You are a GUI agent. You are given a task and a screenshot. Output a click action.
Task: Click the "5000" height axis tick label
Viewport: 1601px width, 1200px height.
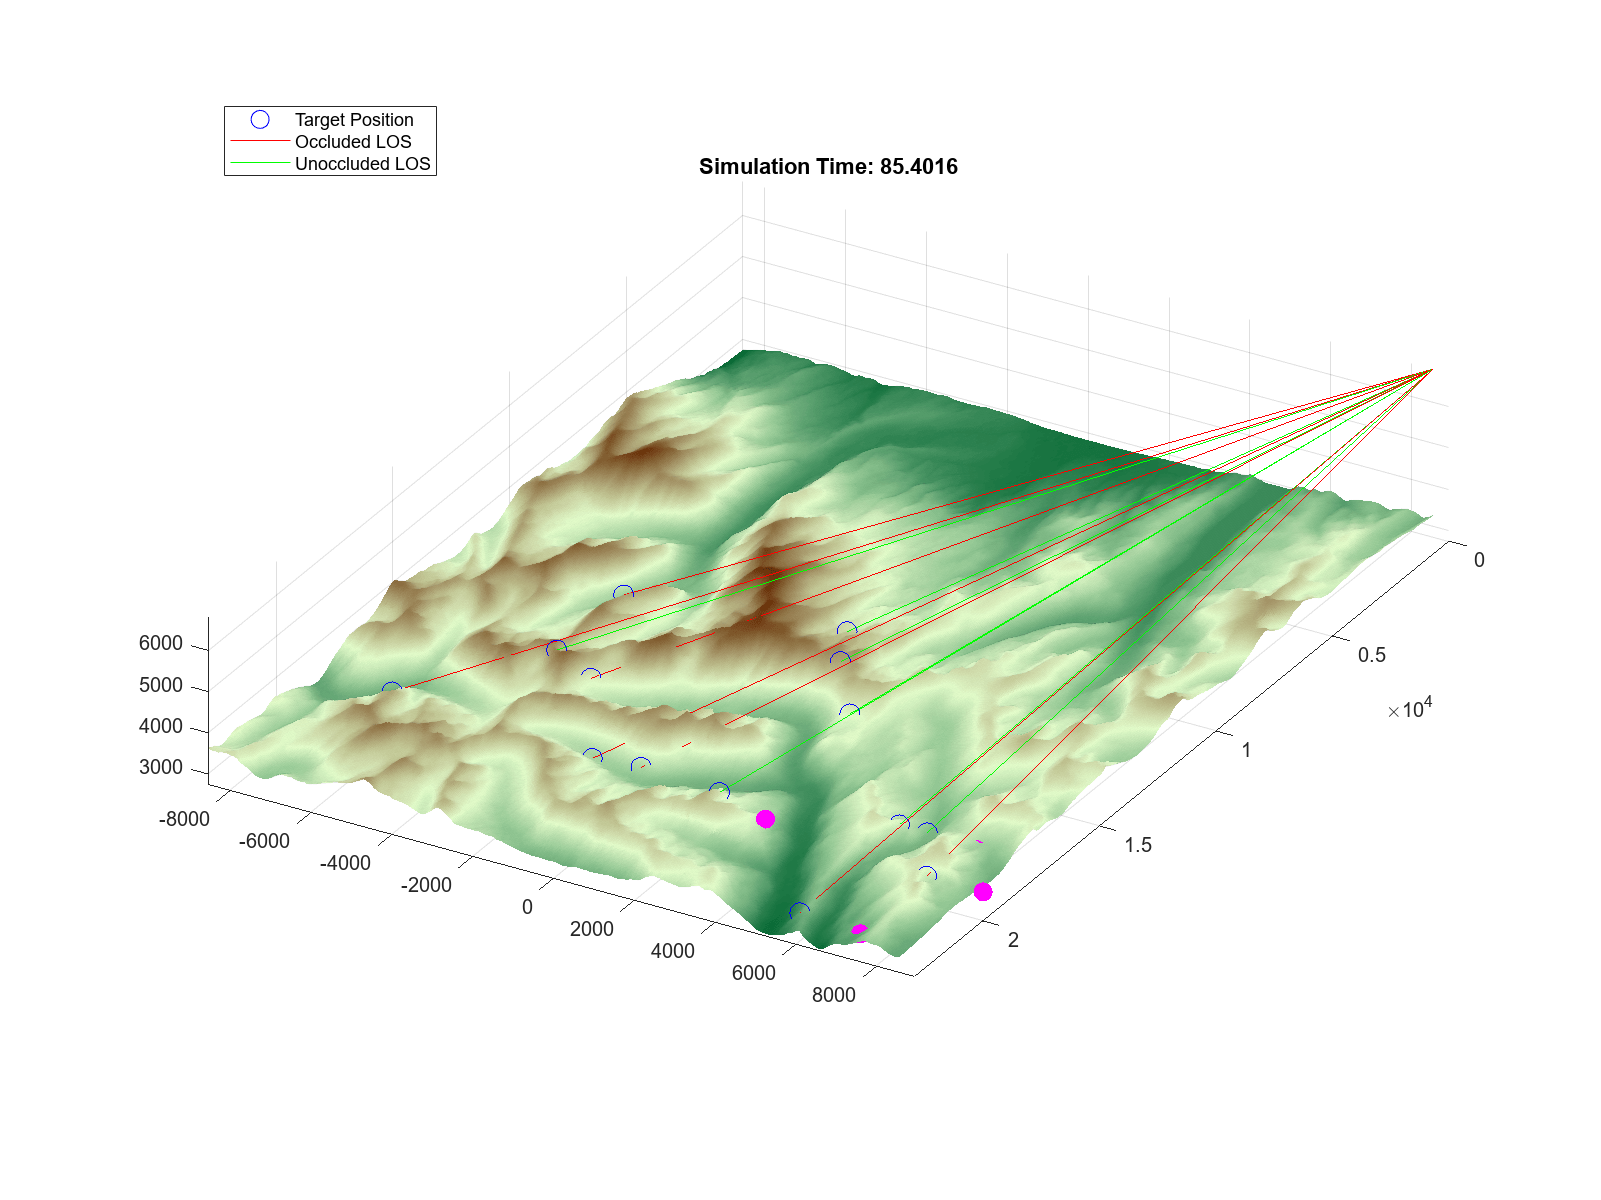pyautogui.click(x=161, y=685)
